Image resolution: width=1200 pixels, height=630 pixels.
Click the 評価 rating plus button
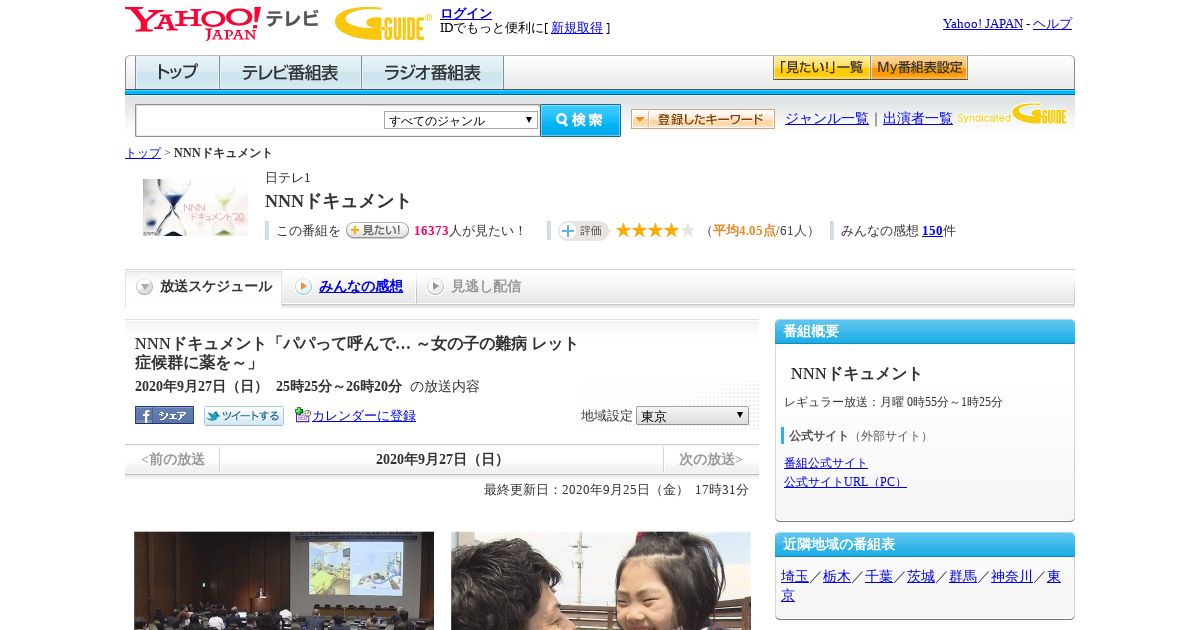point(584,230)
